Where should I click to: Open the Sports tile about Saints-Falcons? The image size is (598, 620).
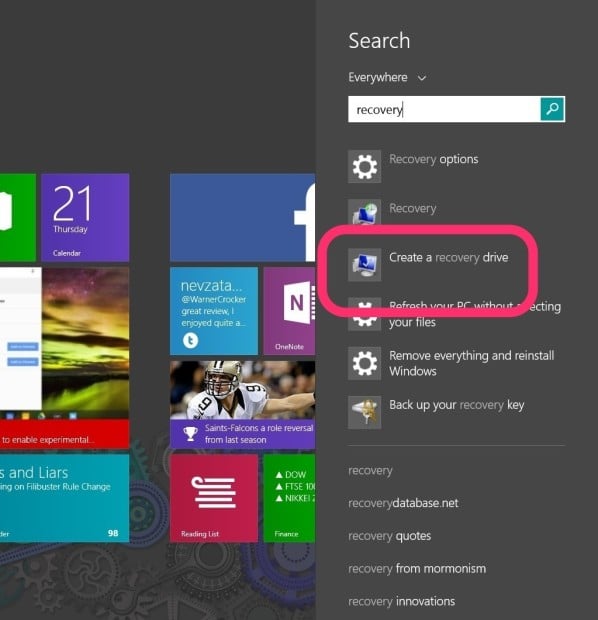242,405
